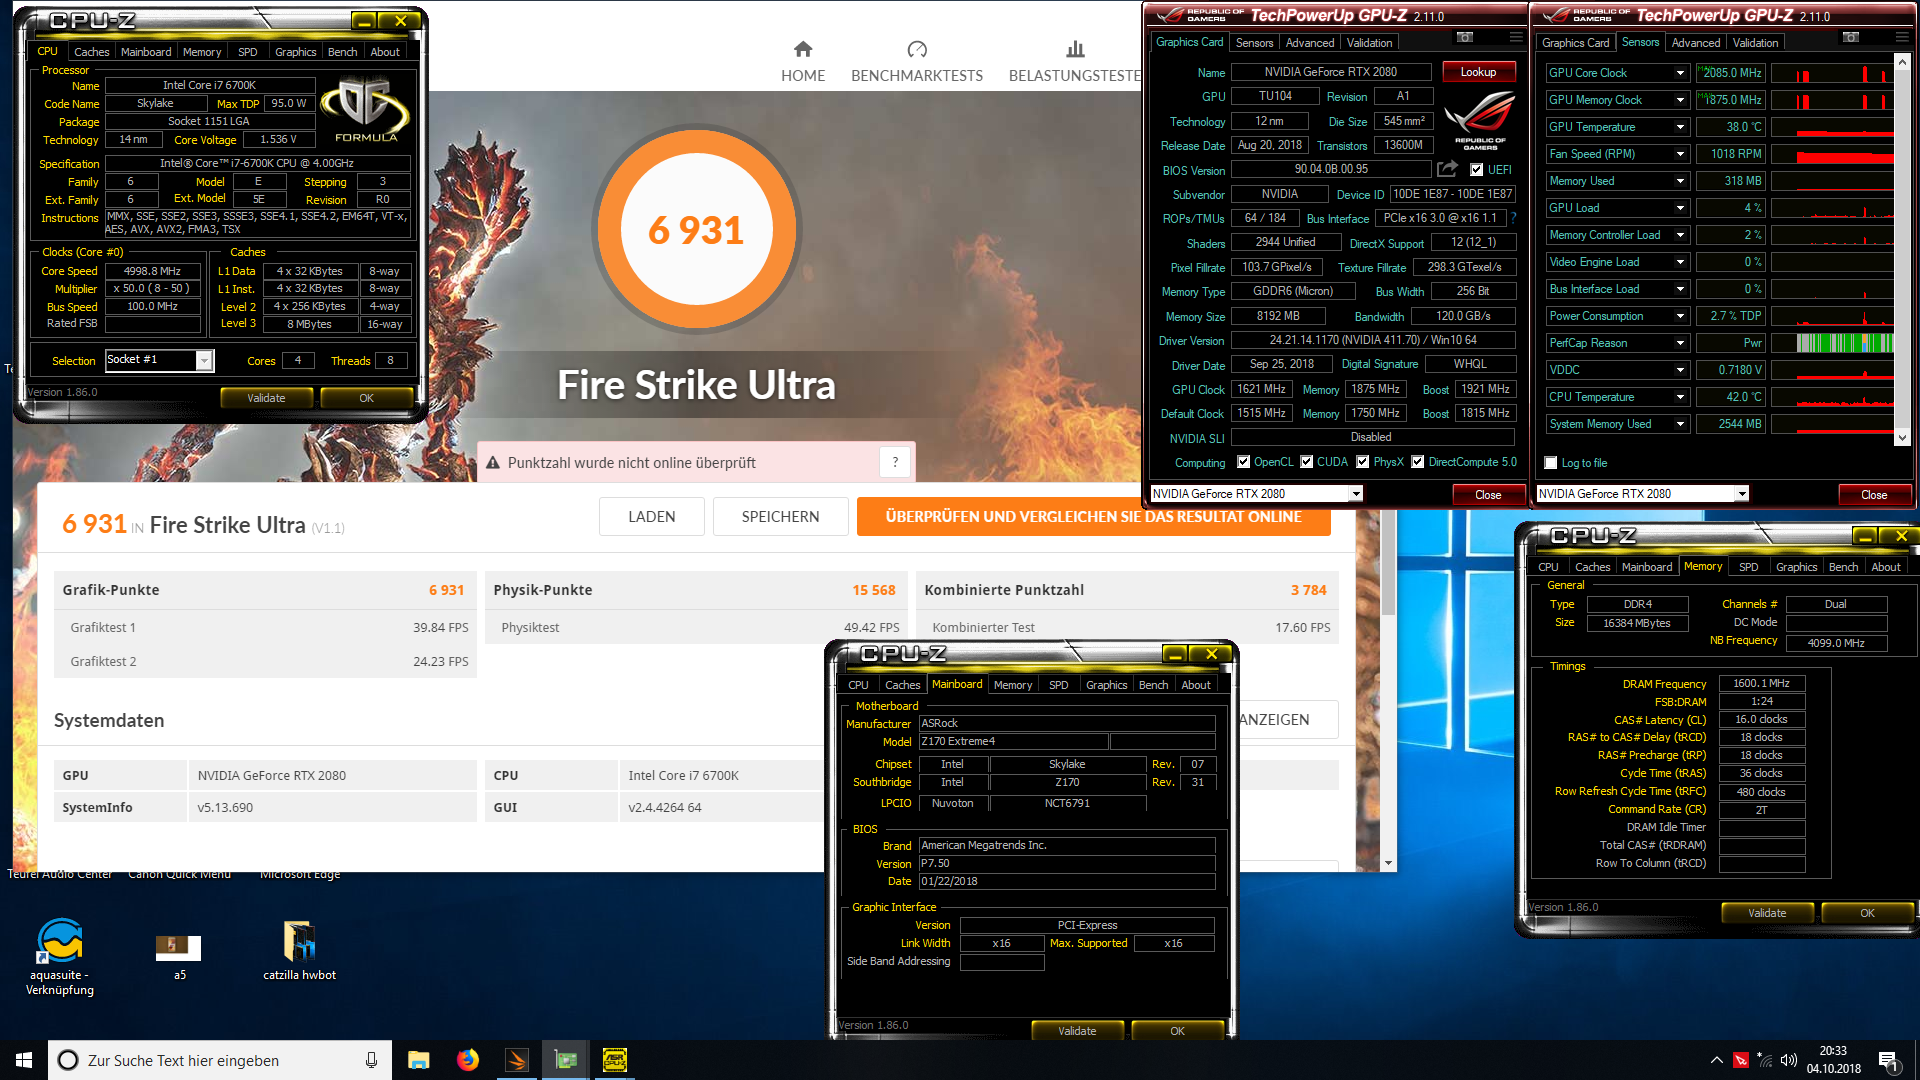Toggle the UEFI checkbox in GPU-Z

pos(1476,170)
